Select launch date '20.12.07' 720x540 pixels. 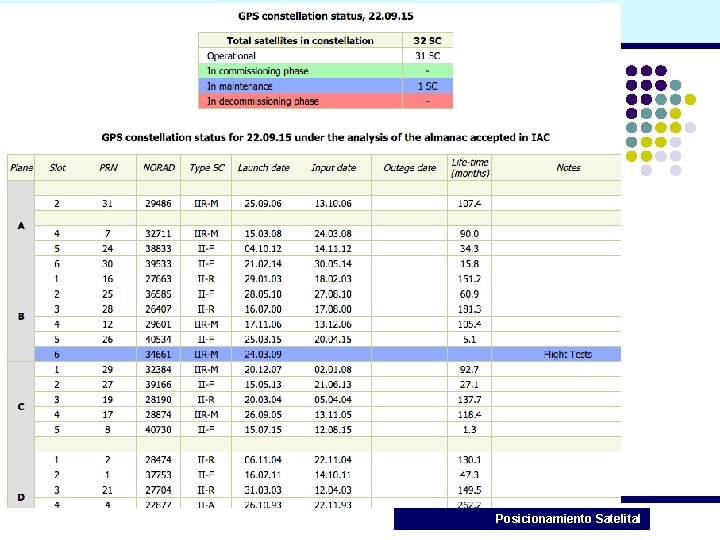pyautogui.click(x=263, y=370)
